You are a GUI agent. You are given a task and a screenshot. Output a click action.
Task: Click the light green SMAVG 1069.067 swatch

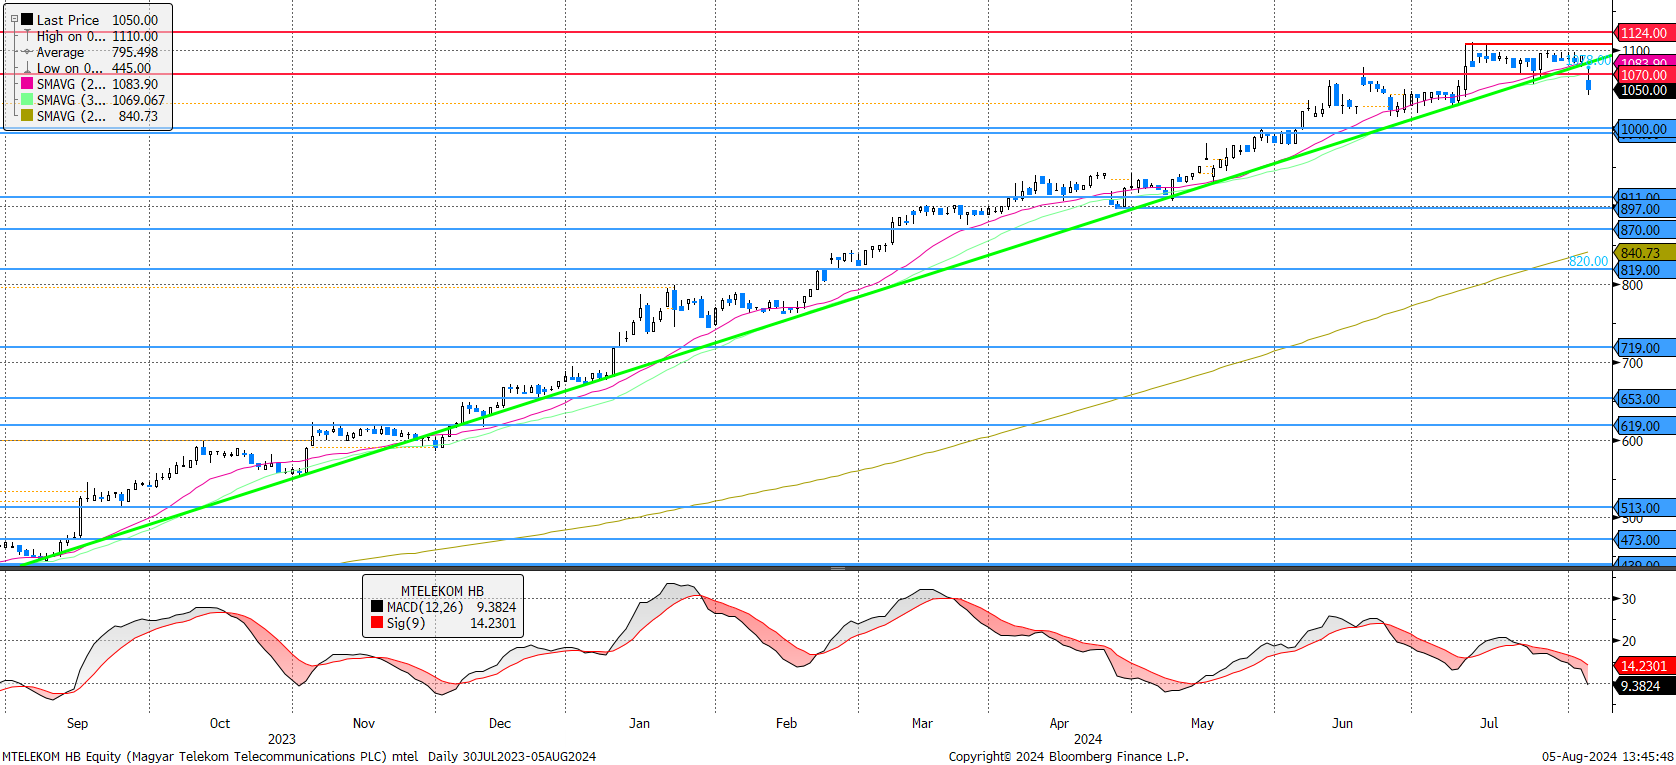[x=27, y=100]
